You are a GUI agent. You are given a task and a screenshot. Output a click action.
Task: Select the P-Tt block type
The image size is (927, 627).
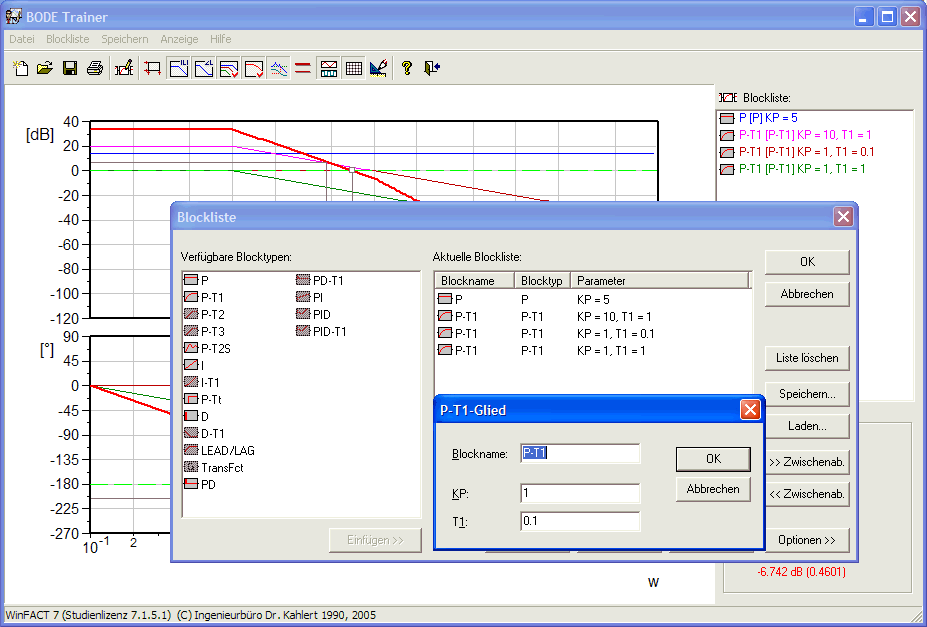pyautogui.click(x=203, y=399)
